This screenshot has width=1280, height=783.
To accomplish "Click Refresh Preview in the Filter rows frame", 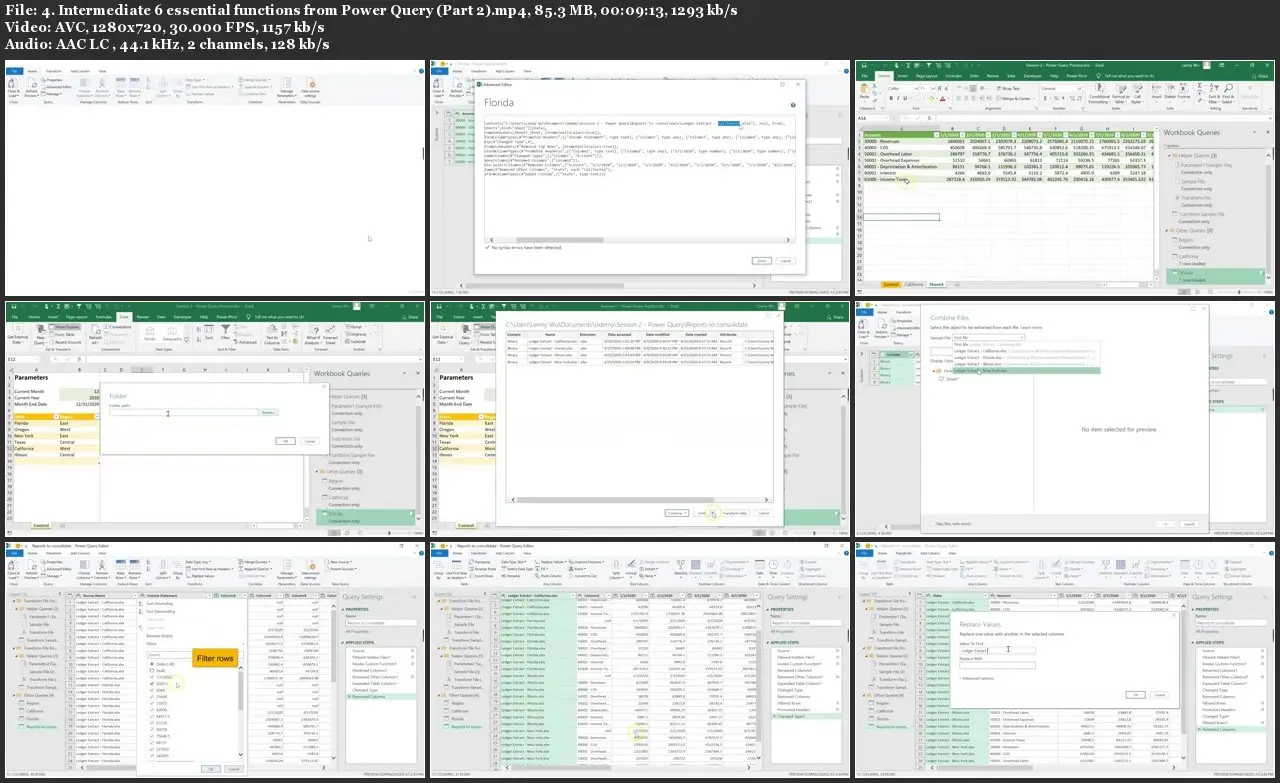I will 32,572.
